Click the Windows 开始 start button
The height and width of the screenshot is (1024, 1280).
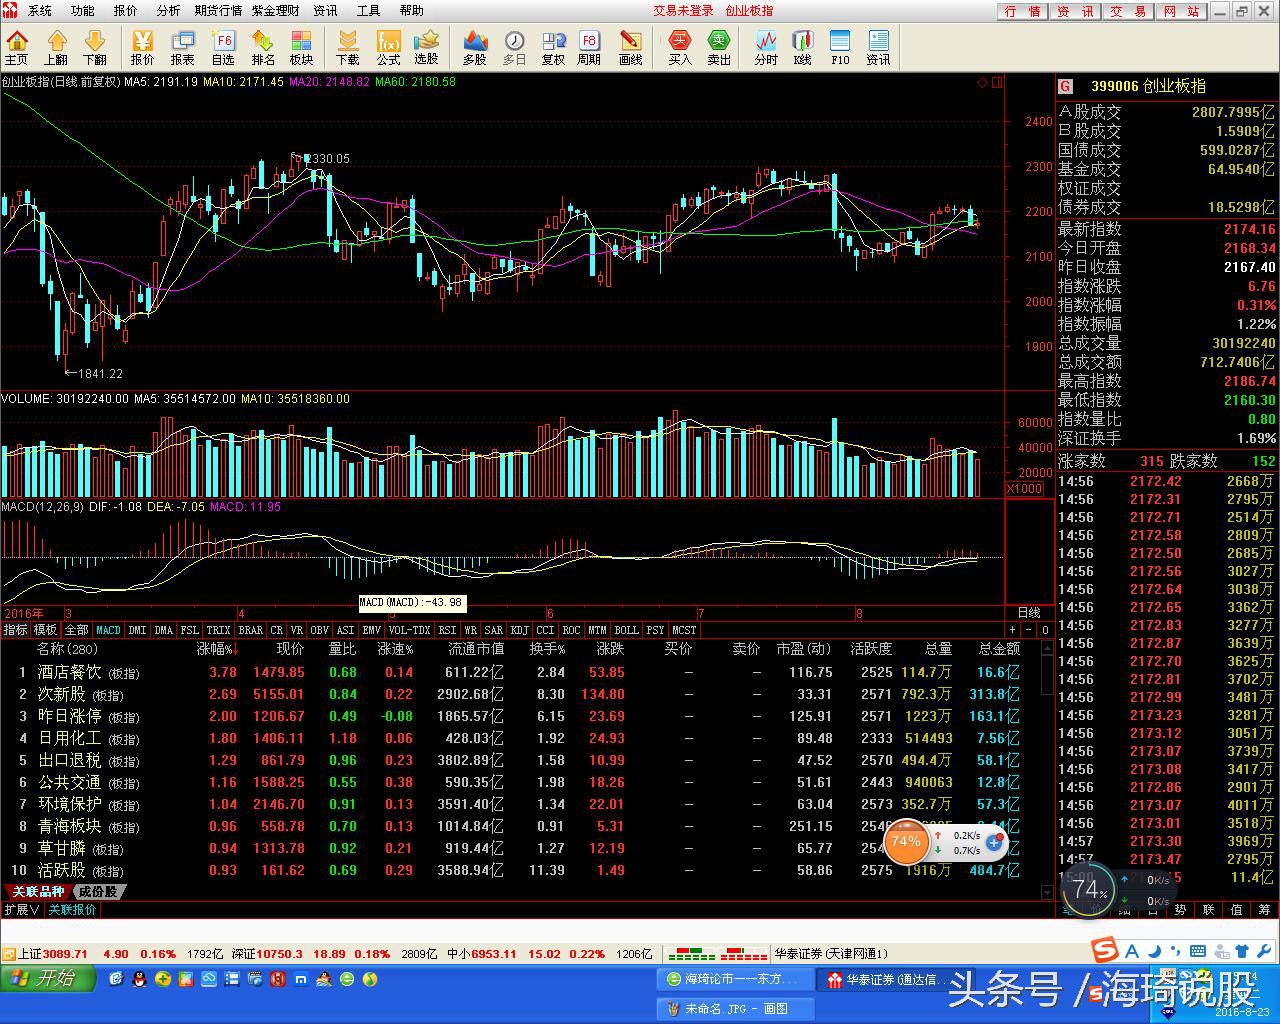[47, 978]
